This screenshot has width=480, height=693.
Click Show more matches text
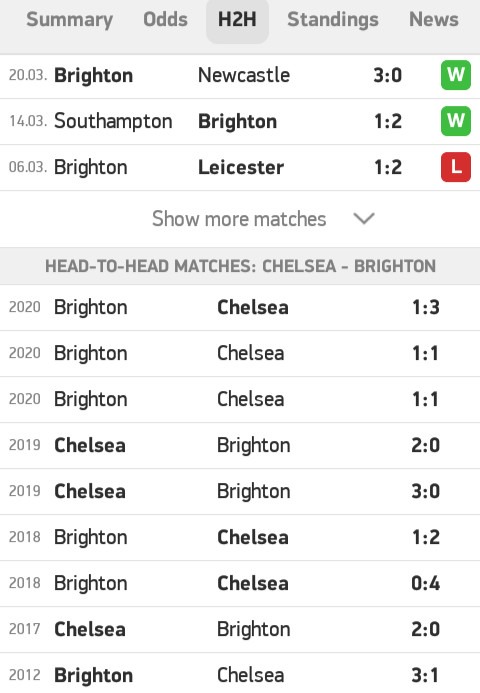239,219
